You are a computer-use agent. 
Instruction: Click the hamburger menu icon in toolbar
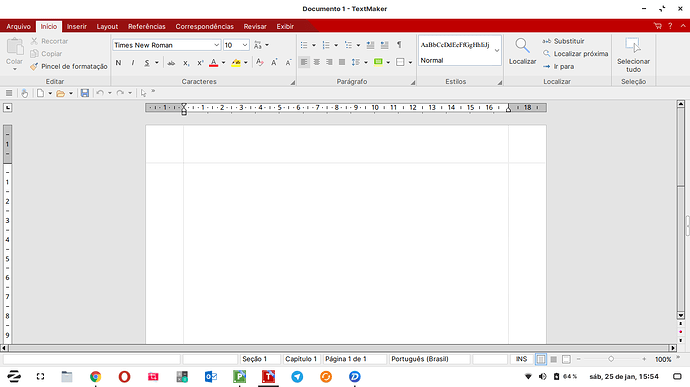[9, 93]
